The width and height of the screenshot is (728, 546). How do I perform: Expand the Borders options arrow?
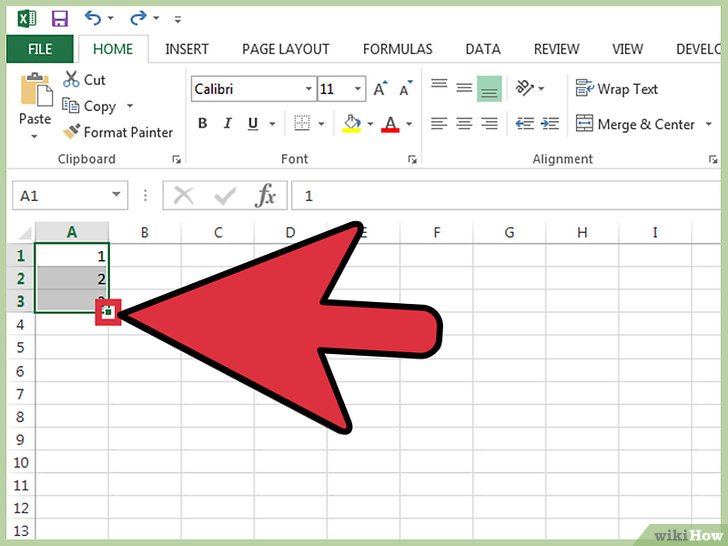[321, 124]
